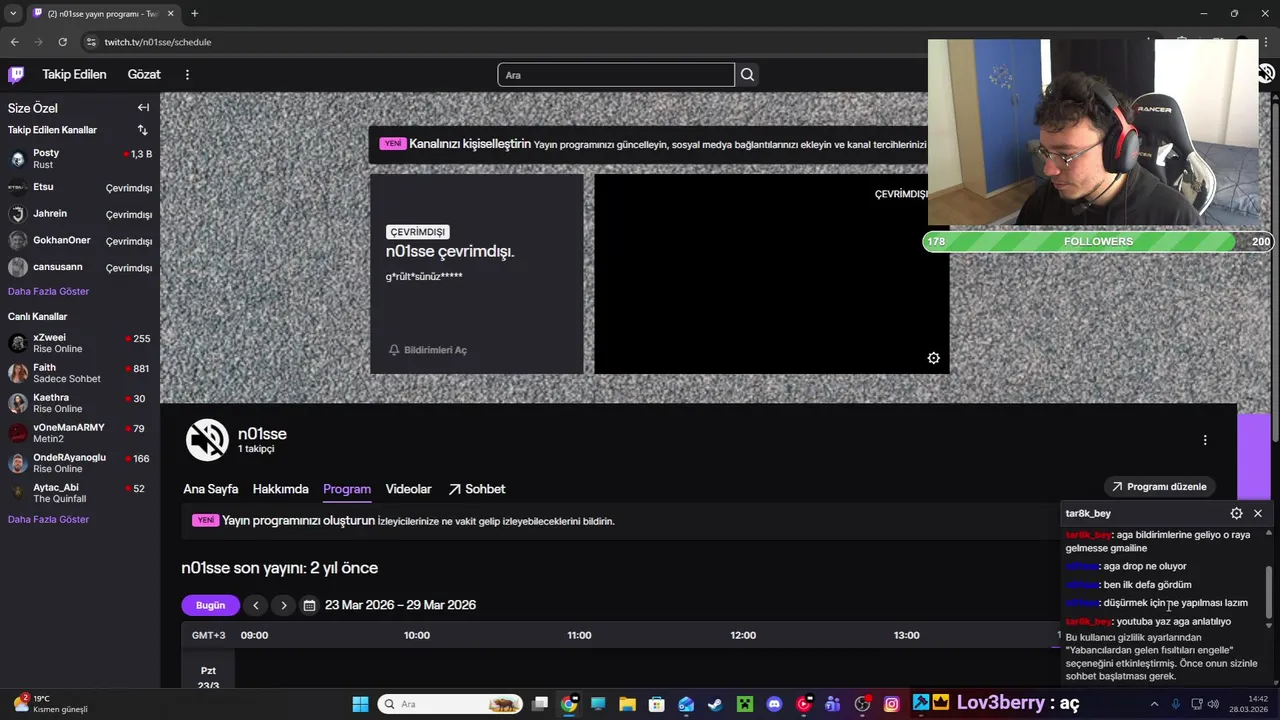Open Kaethra live channel

80,403
